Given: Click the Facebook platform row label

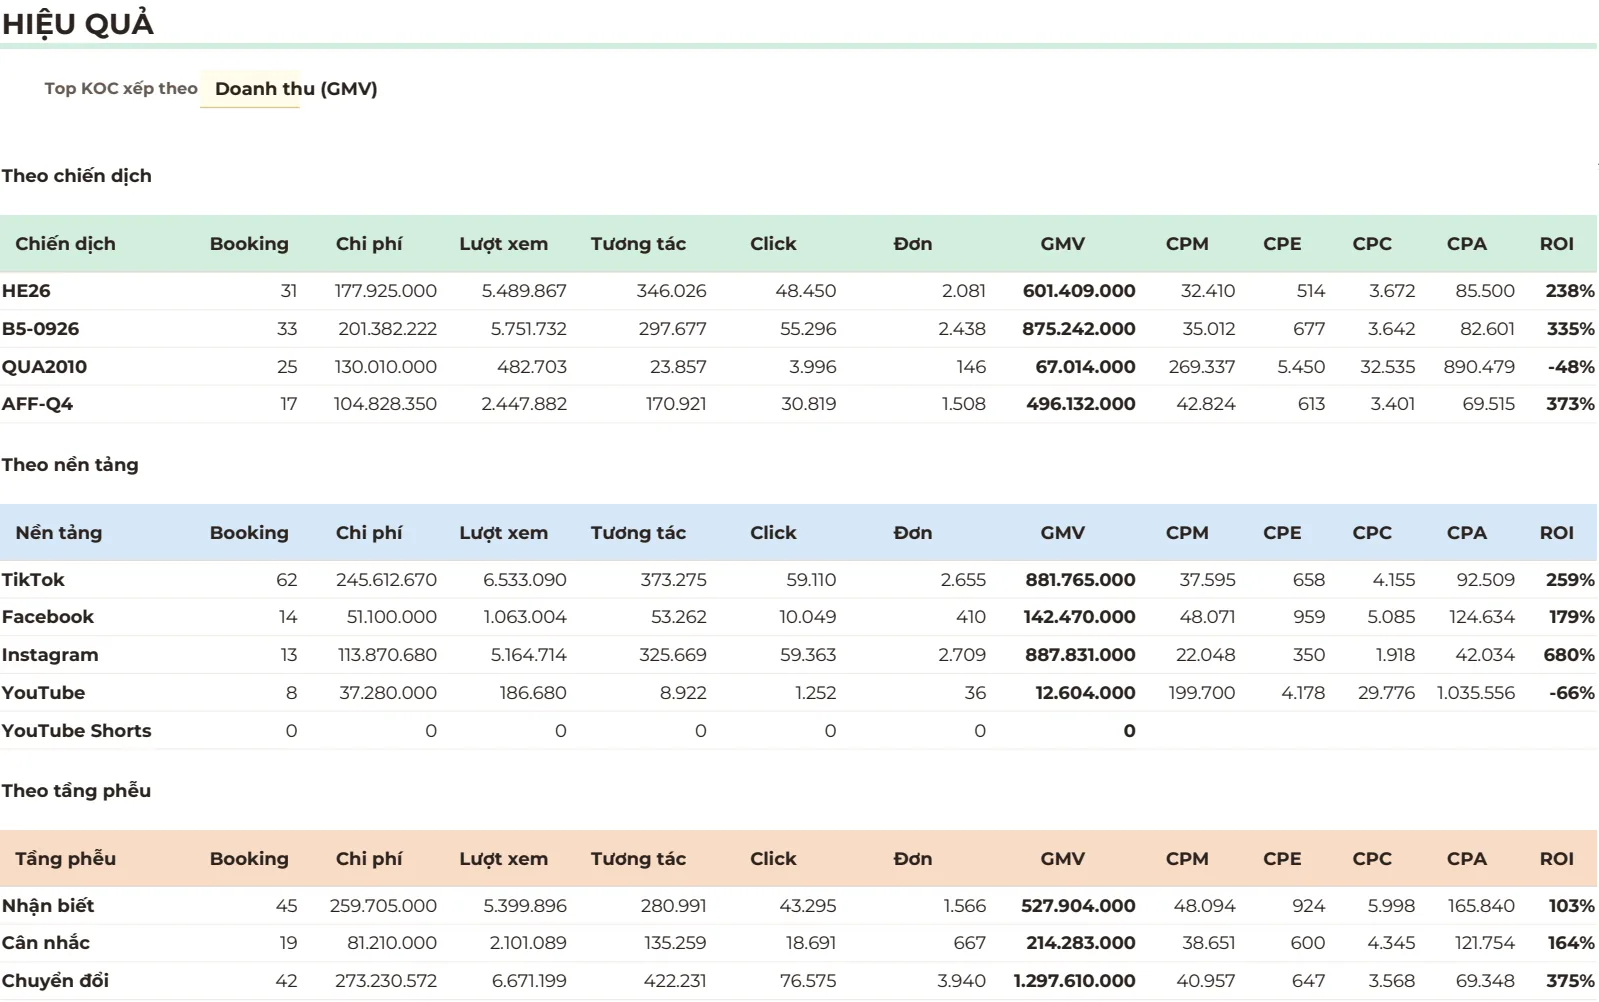Looking at the screenshot, I should tap(48, 617).
